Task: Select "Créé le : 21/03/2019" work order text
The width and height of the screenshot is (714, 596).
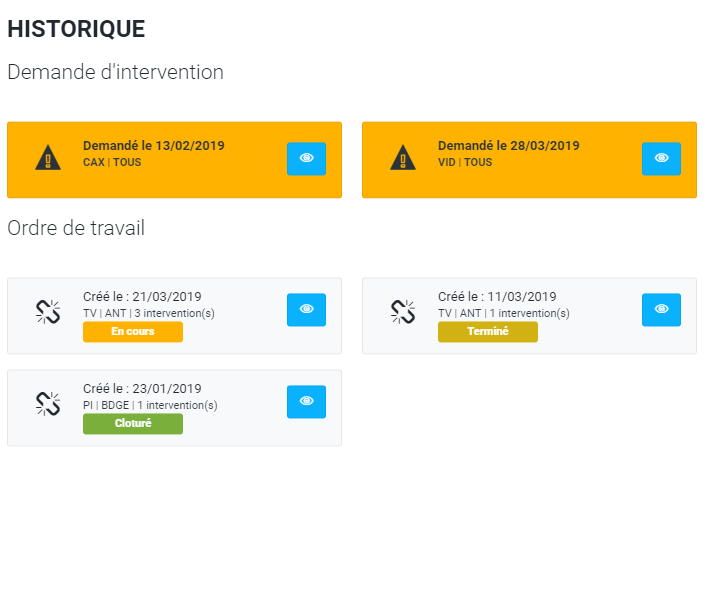Action: (142, 297)
